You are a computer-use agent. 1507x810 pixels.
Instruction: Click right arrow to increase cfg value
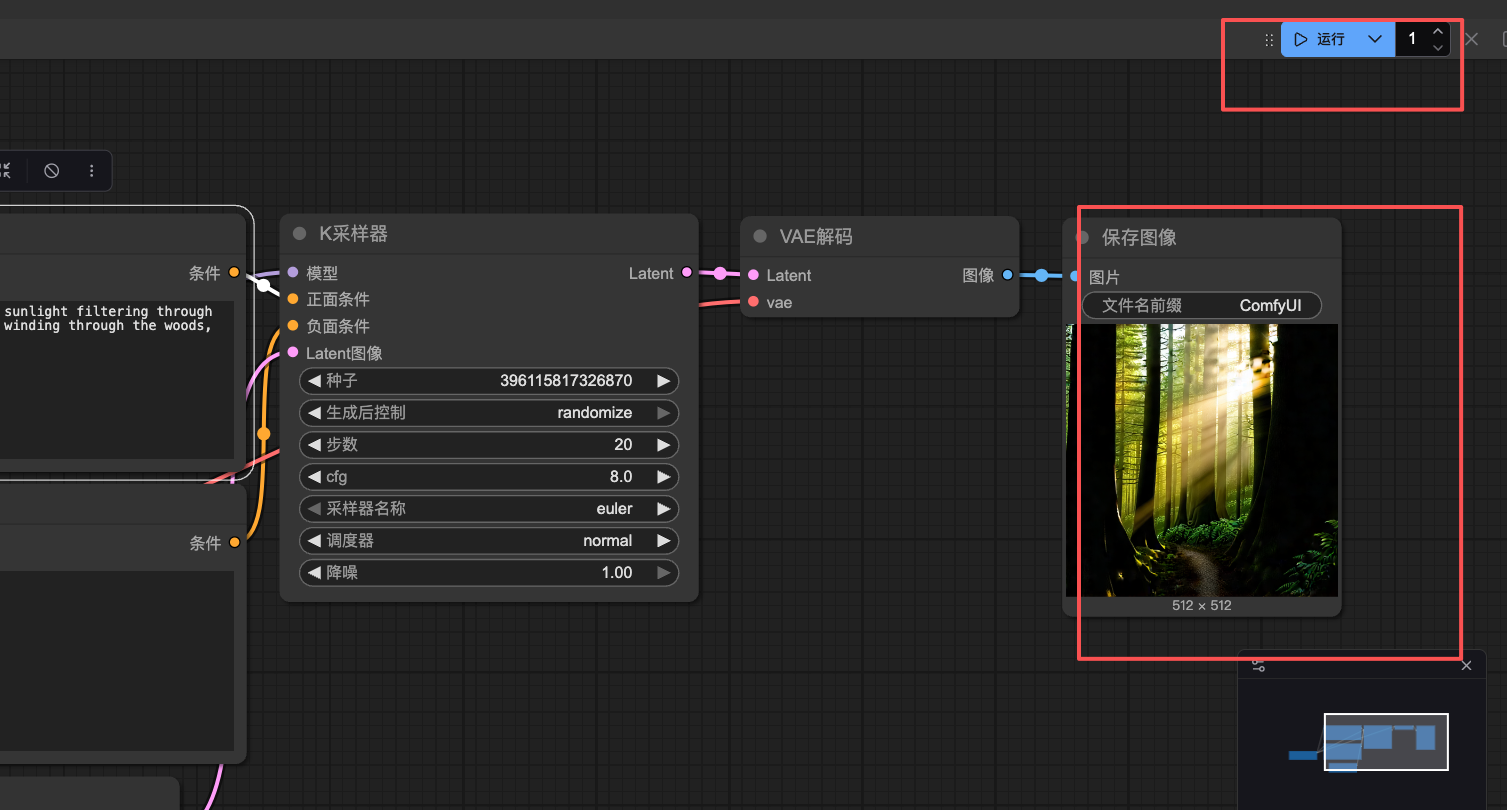[x=663, y=477]
